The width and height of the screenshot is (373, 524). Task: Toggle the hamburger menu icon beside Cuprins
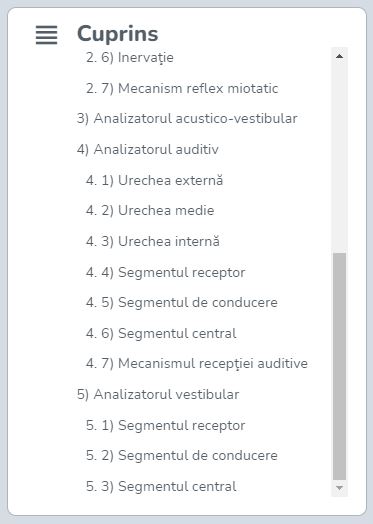click(x=46, y=35)
